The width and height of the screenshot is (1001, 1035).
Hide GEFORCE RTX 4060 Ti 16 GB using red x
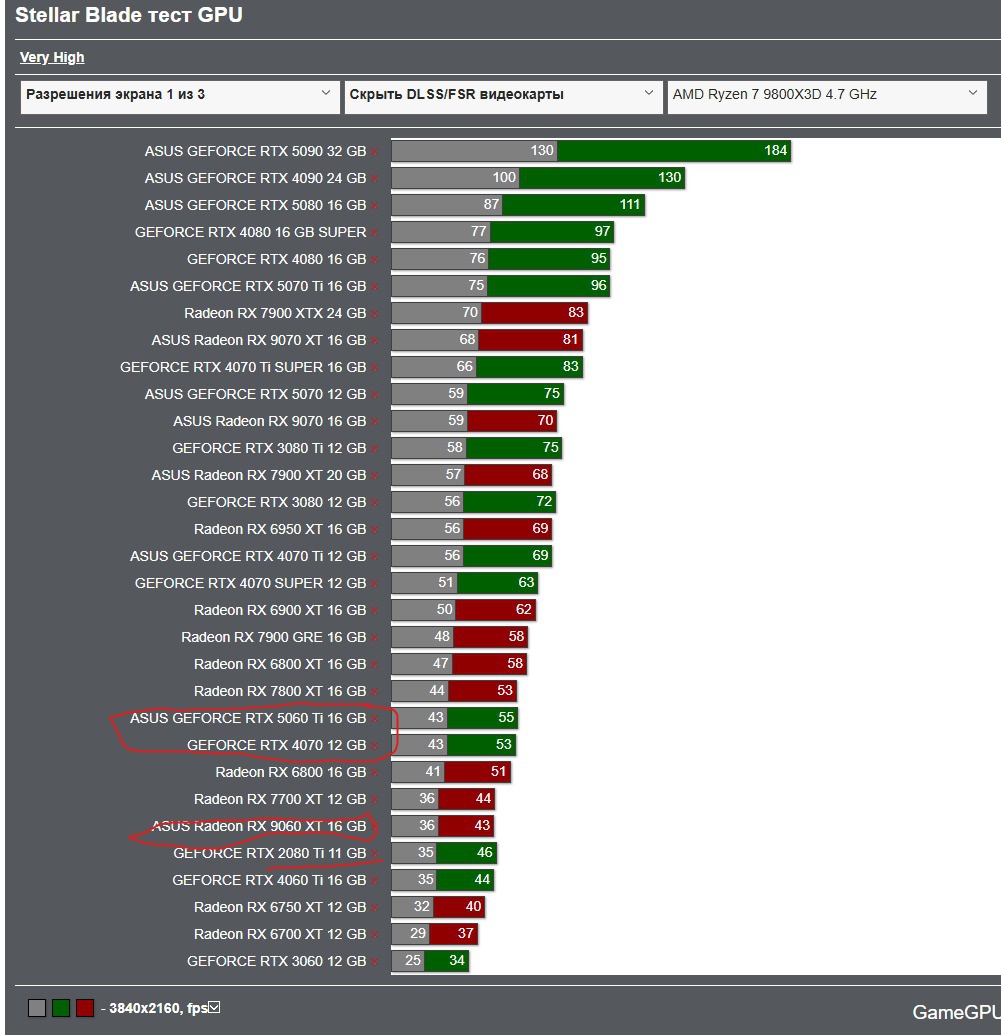pyautogui.click(x=374, y=881)
